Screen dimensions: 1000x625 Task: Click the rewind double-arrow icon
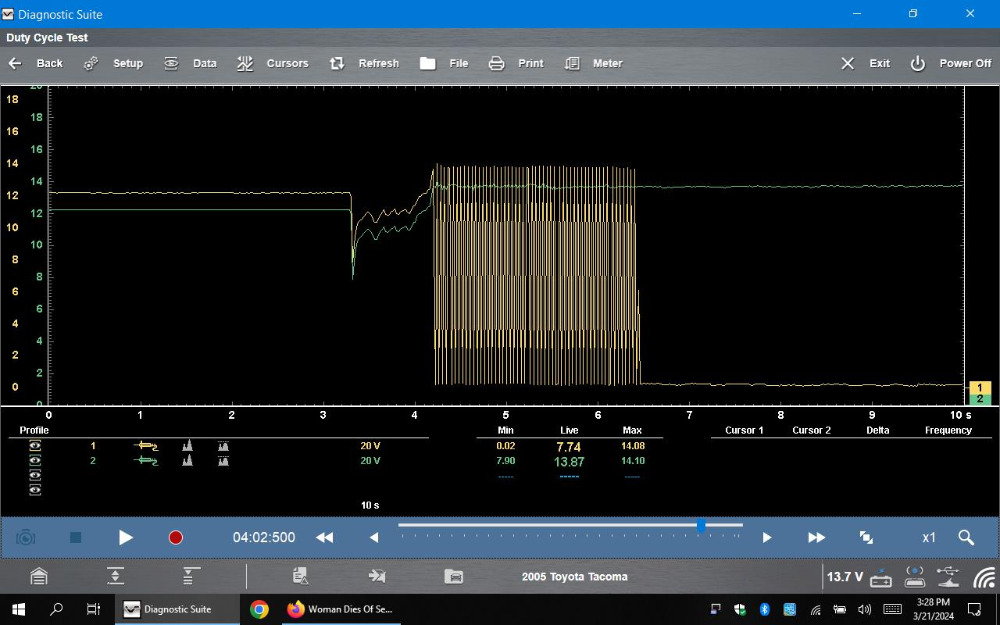pos(324,538)
